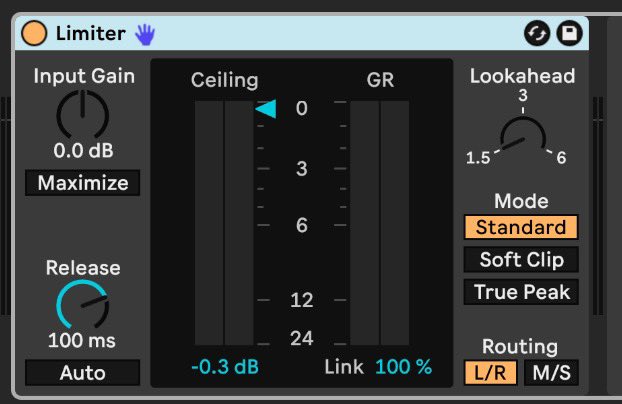Screen dimensions: 622x404
Task: Click the Link label text
Action: click(344, 367)
